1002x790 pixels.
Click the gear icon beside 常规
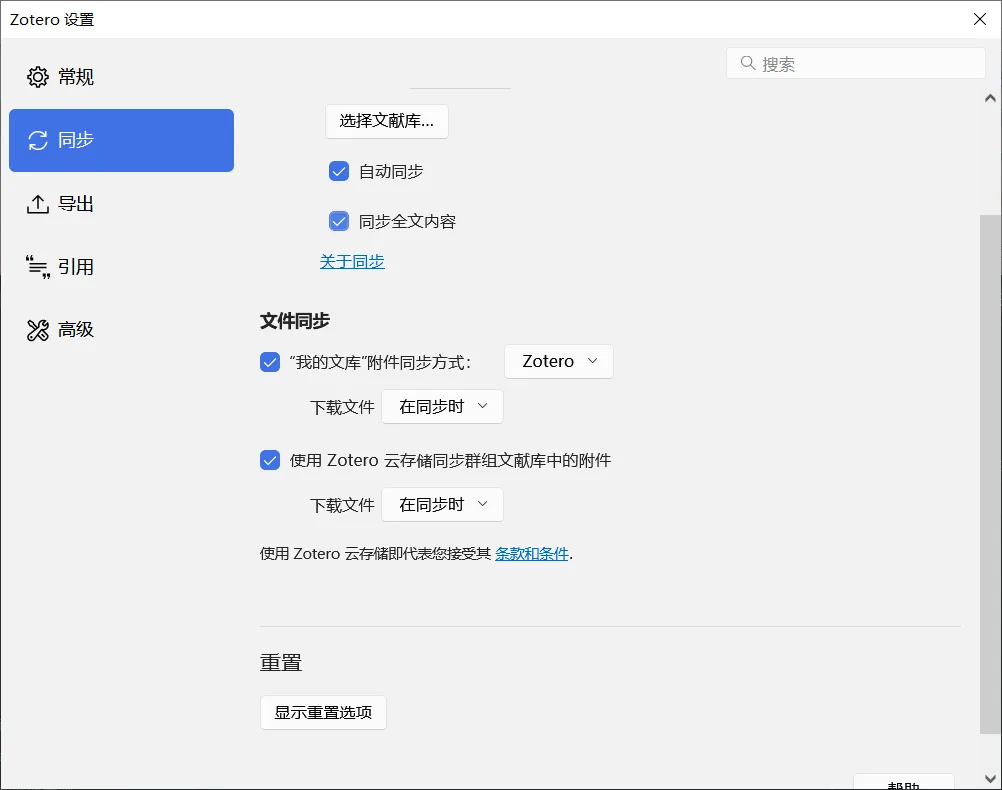(x=38, y=77)
